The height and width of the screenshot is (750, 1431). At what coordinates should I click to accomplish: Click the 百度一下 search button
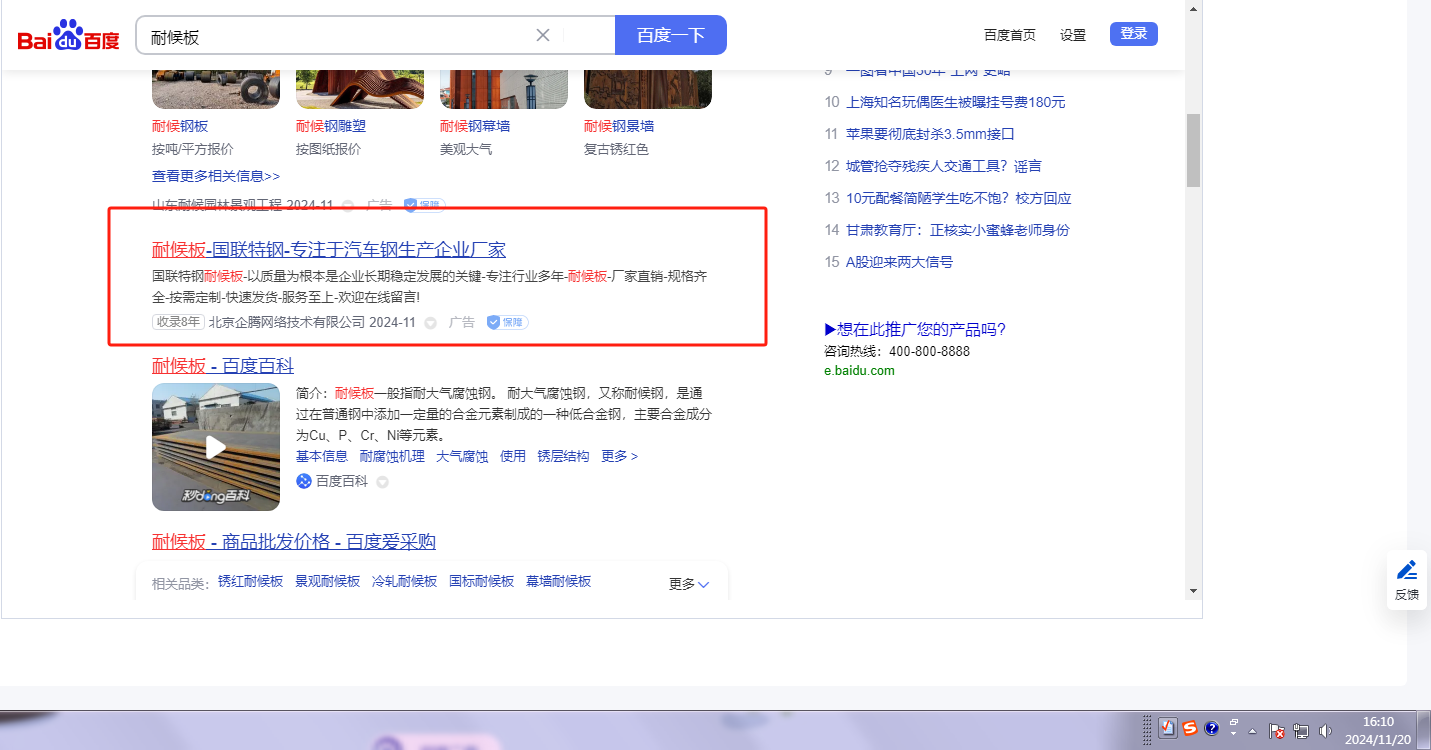(670, 35)
